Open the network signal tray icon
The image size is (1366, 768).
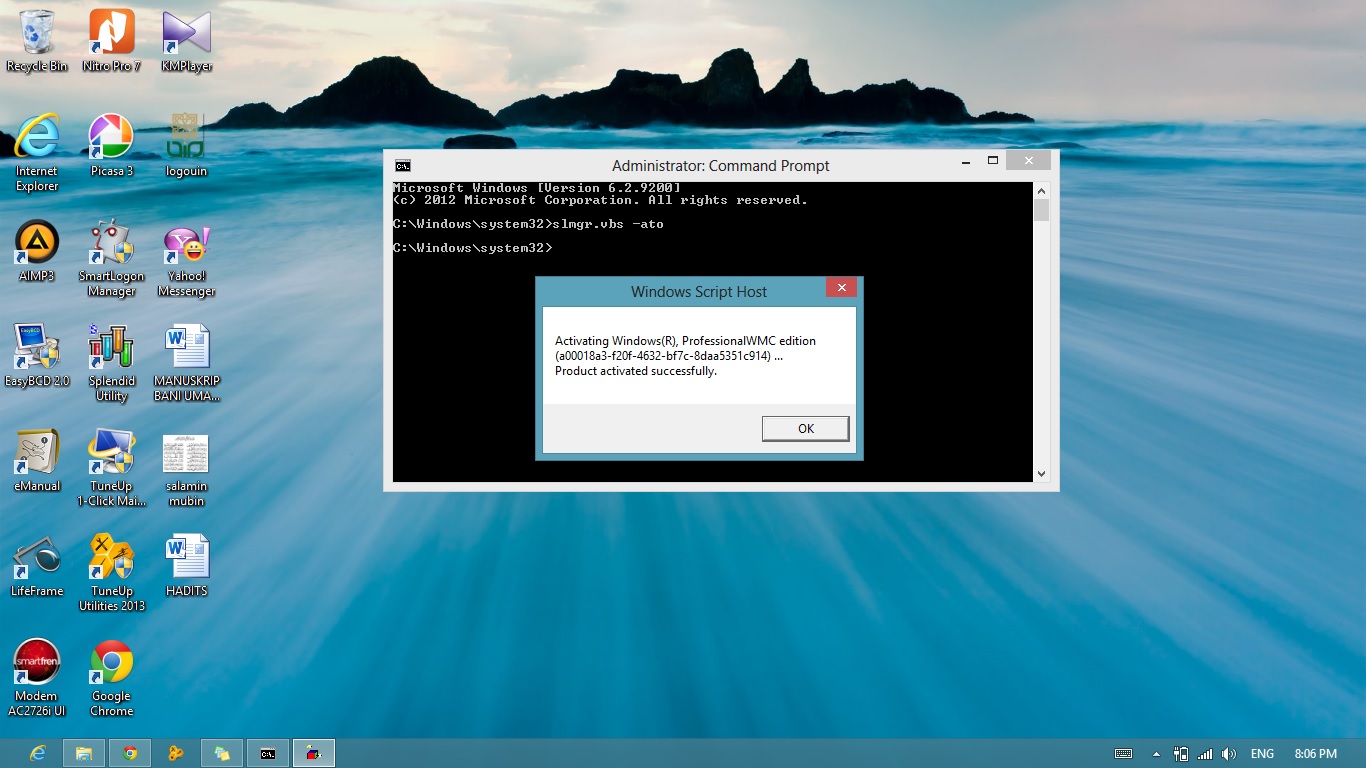1205,753
